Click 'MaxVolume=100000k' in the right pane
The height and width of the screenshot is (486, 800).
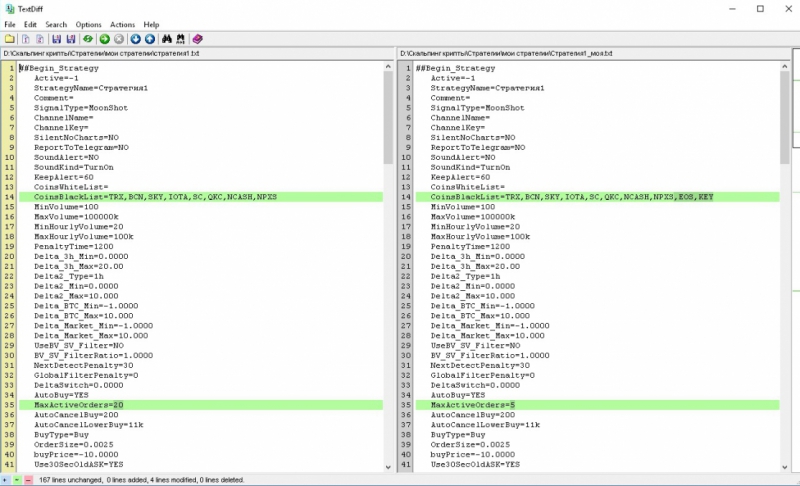tap(472, 217)
